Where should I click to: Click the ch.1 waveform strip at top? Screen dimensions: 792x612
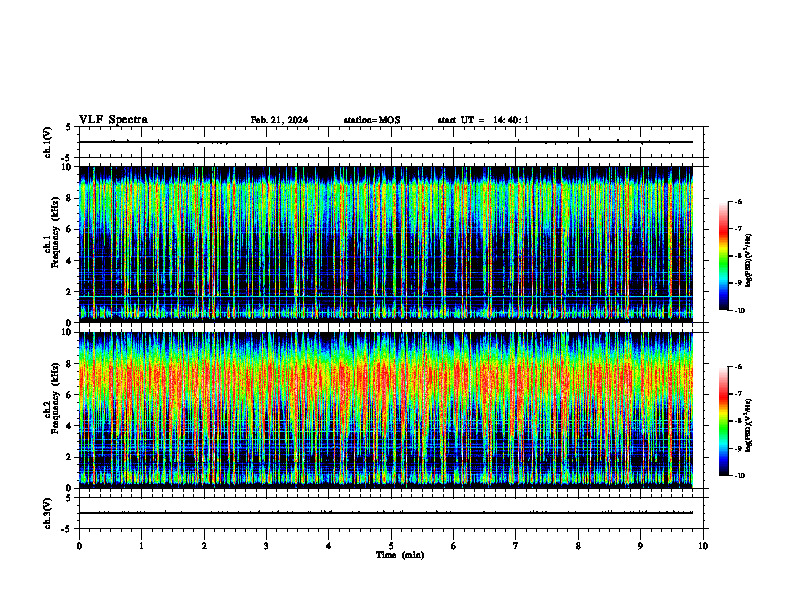coord(391,142)
